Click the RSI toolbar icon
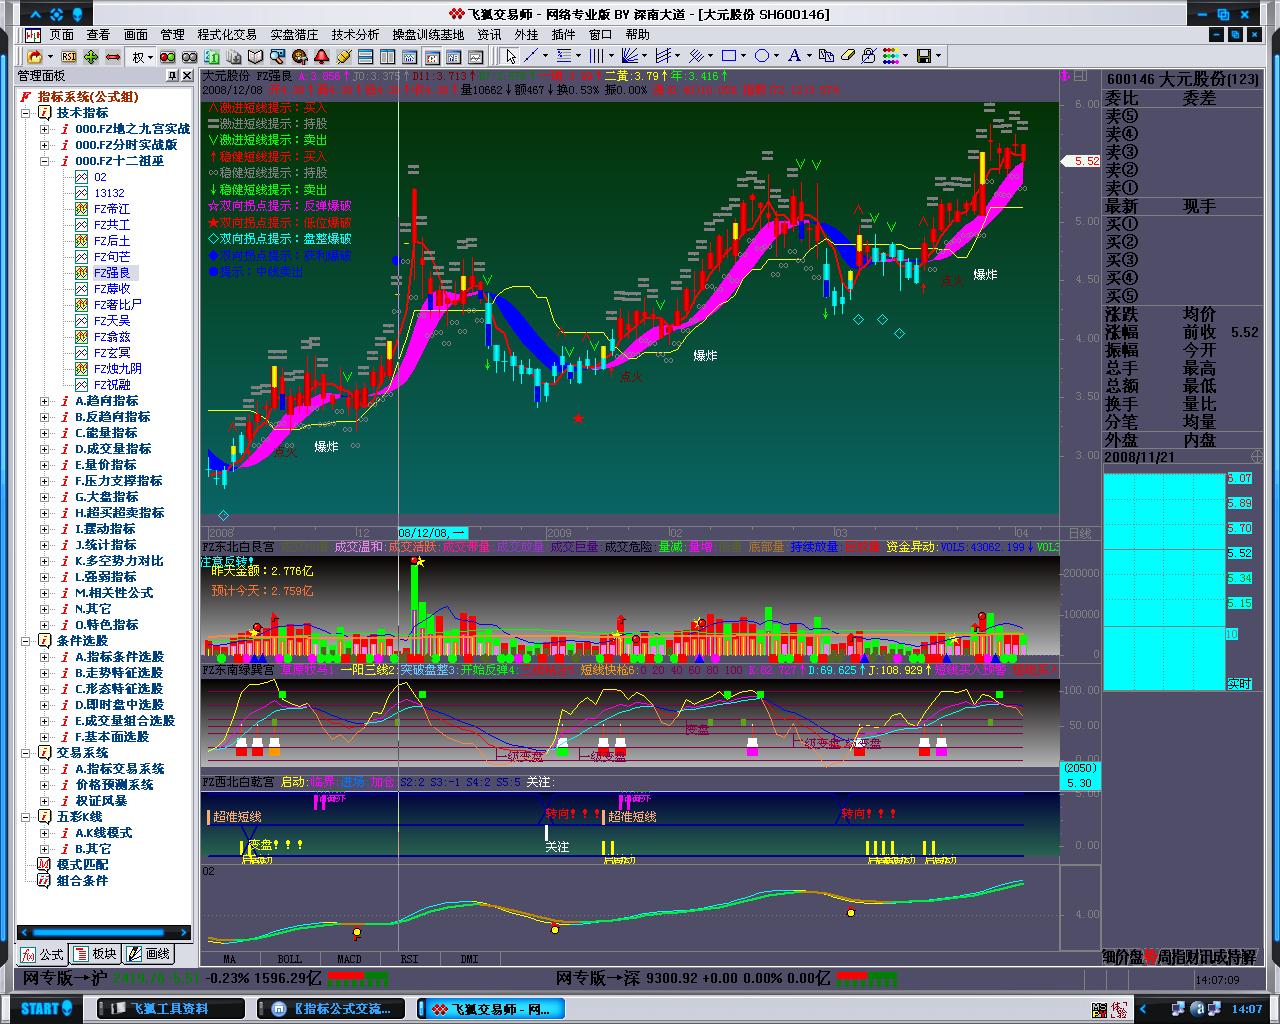The height and width of the screenshot is (1024, 1280). click(x=68, y=56)
